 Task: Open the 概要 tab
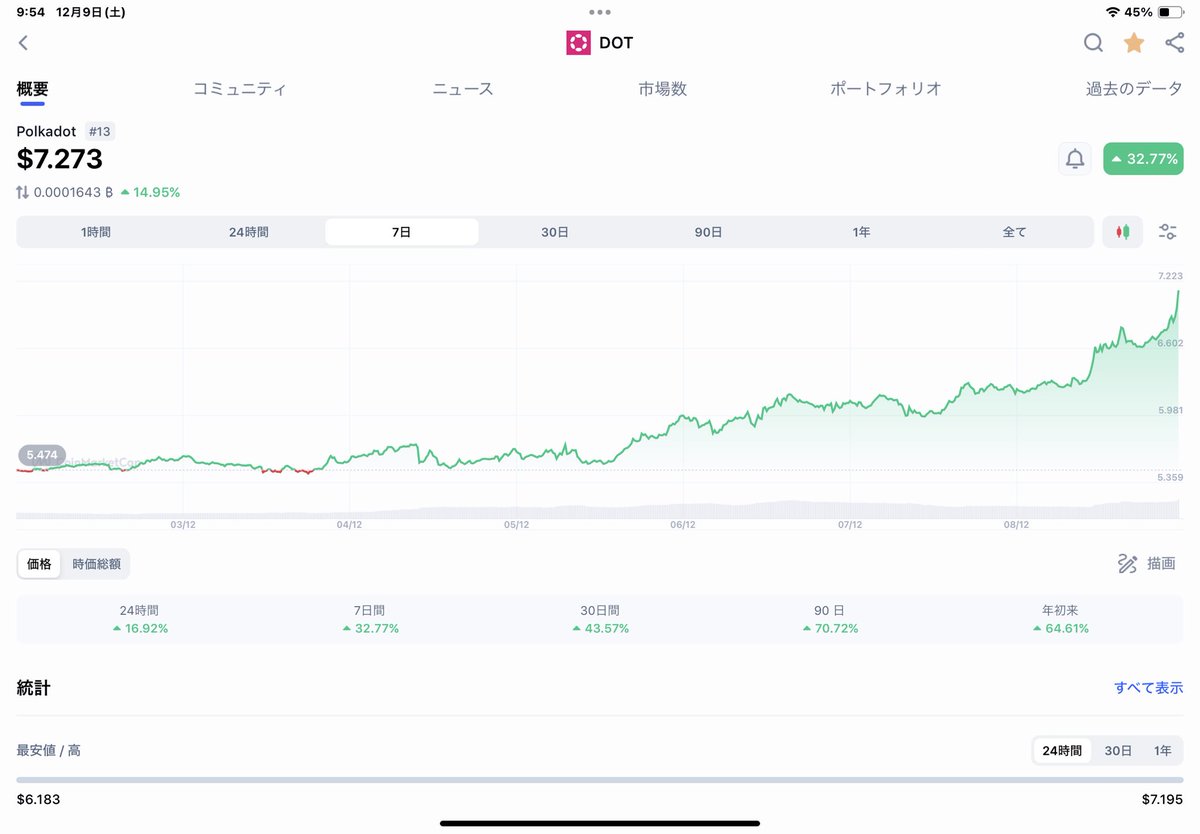pyautogui.click(x=33, y=89)
